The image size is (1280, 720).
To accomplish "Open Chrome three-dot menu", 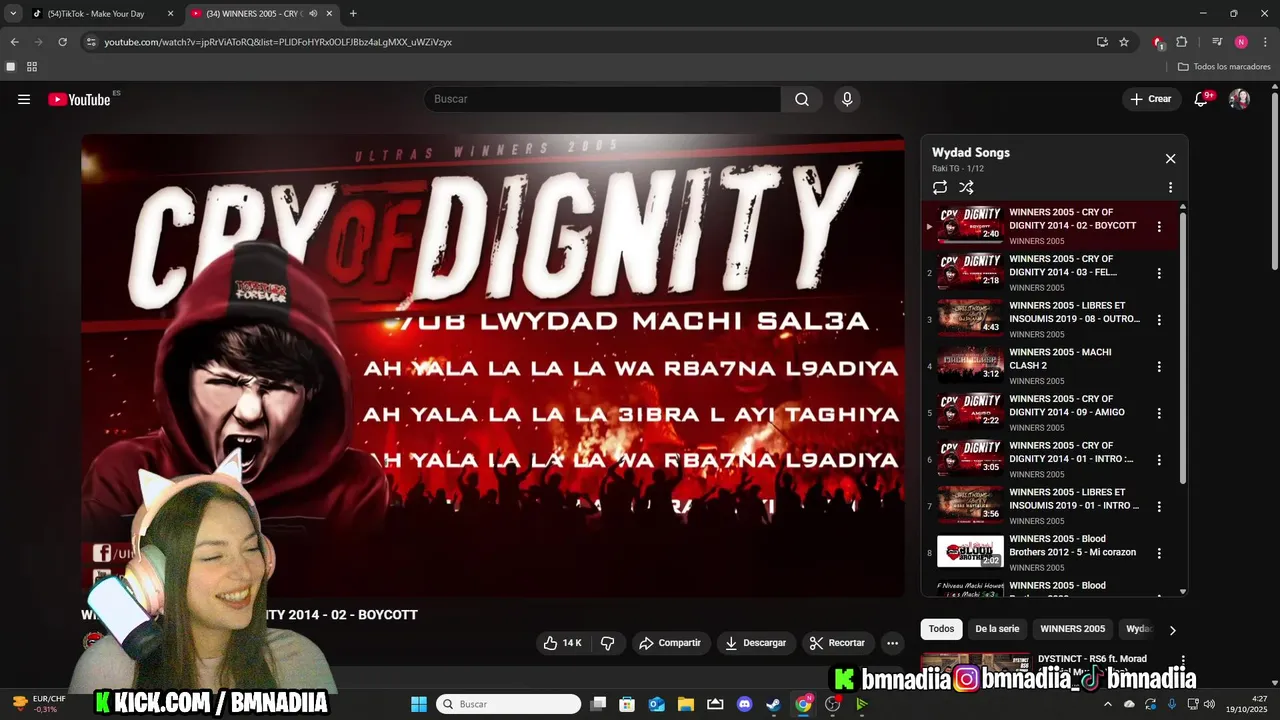I will (1265, 42).
